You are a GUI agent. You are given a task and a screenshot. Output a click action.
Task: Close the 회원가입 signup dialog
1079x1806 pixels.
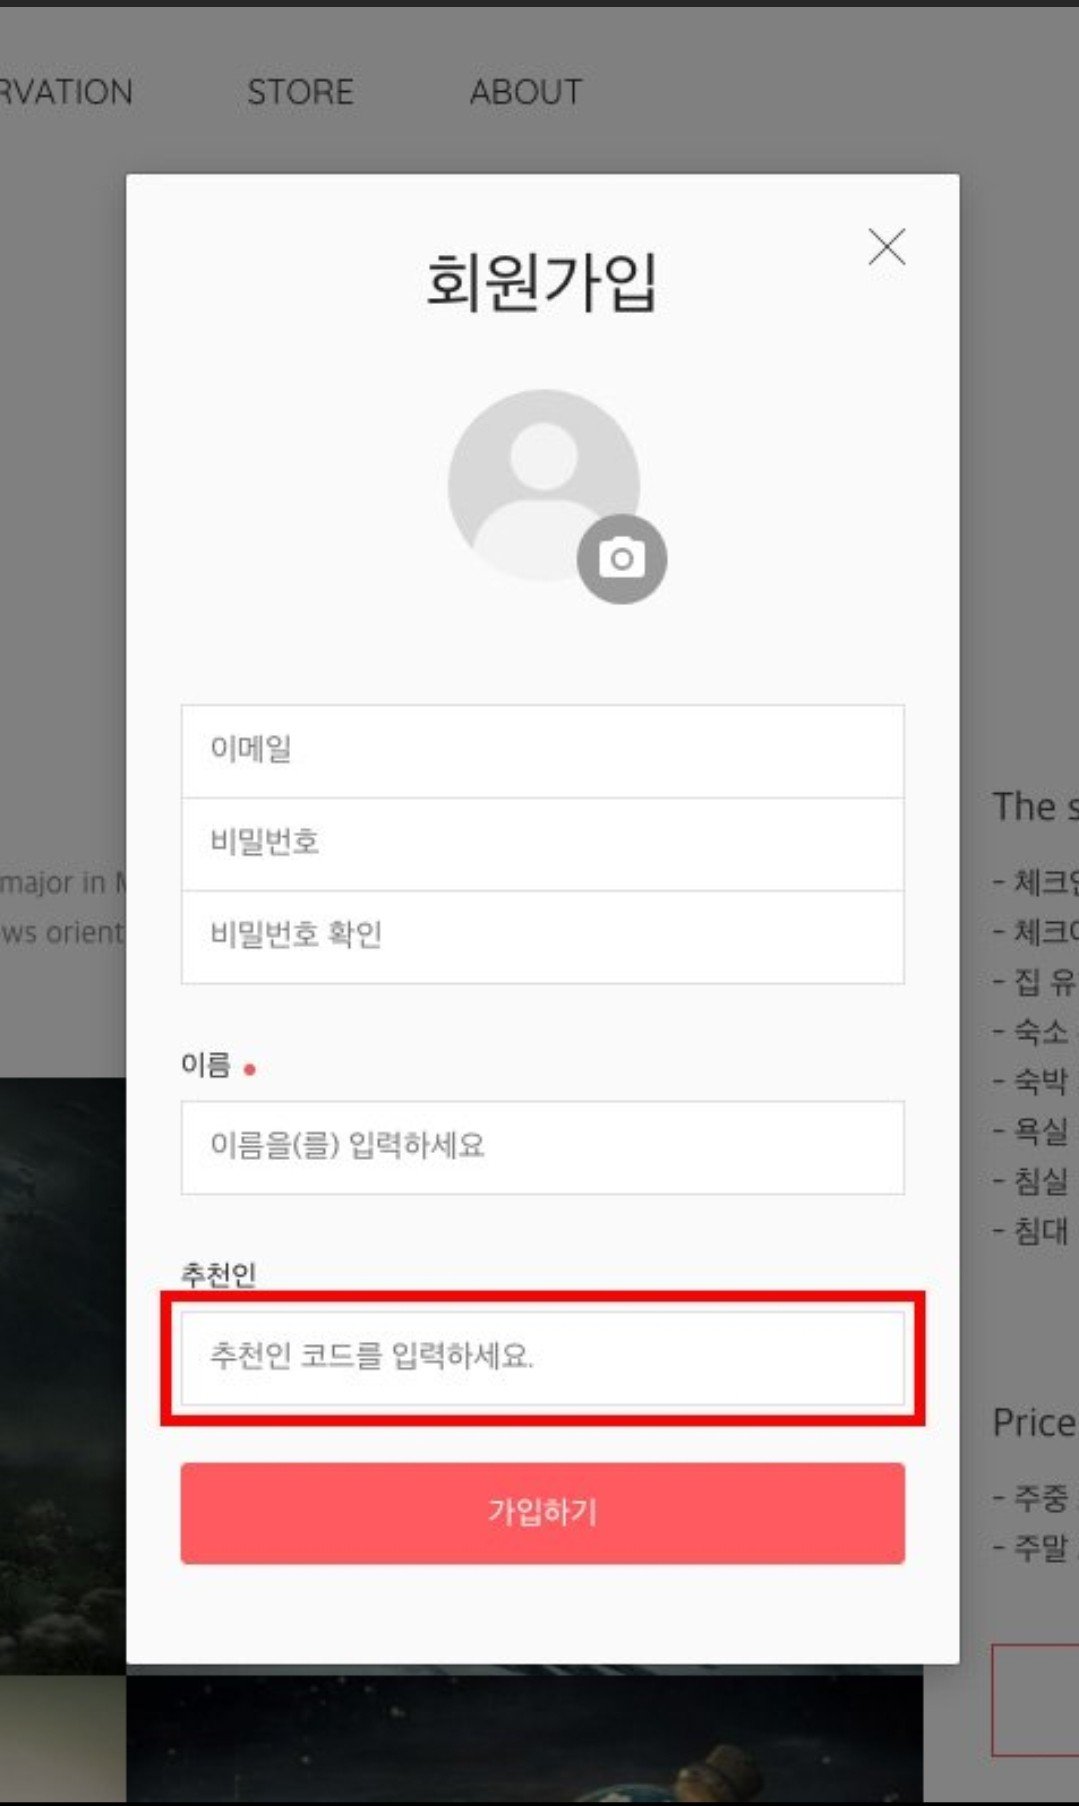(x=886, y=247)
